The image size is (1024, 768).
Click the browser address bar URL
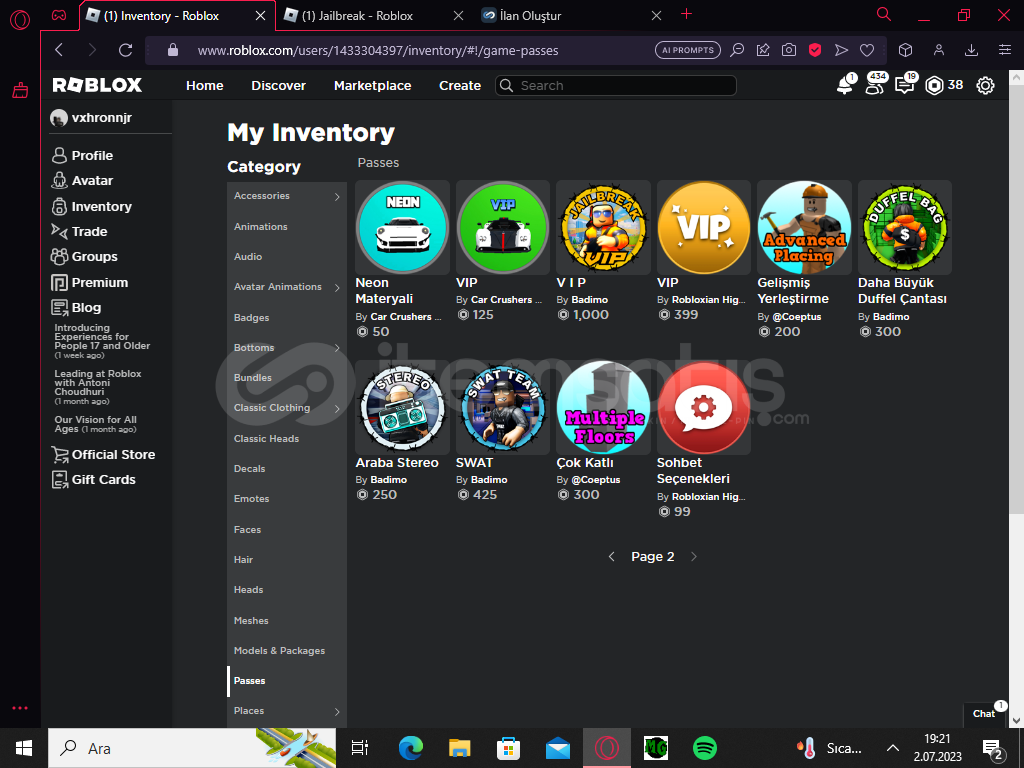[378, 50]
